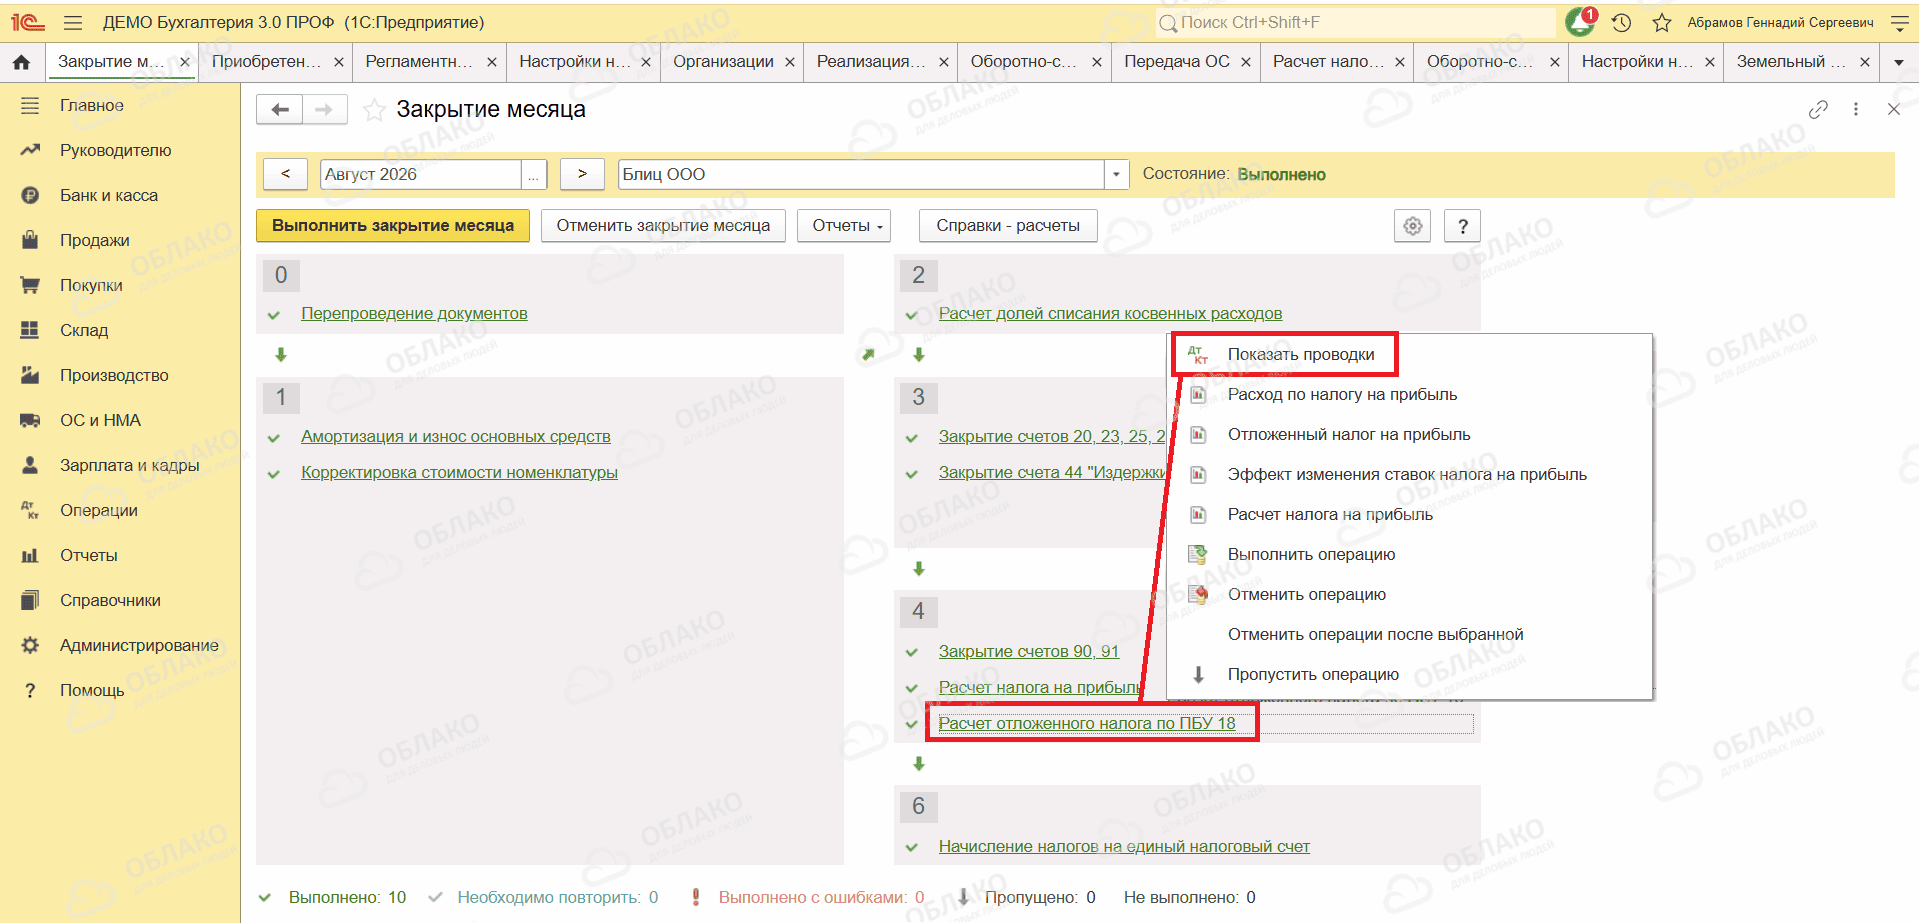Close the Закрытие месяца form
1919x923 pixels.
pos(1894,109)
